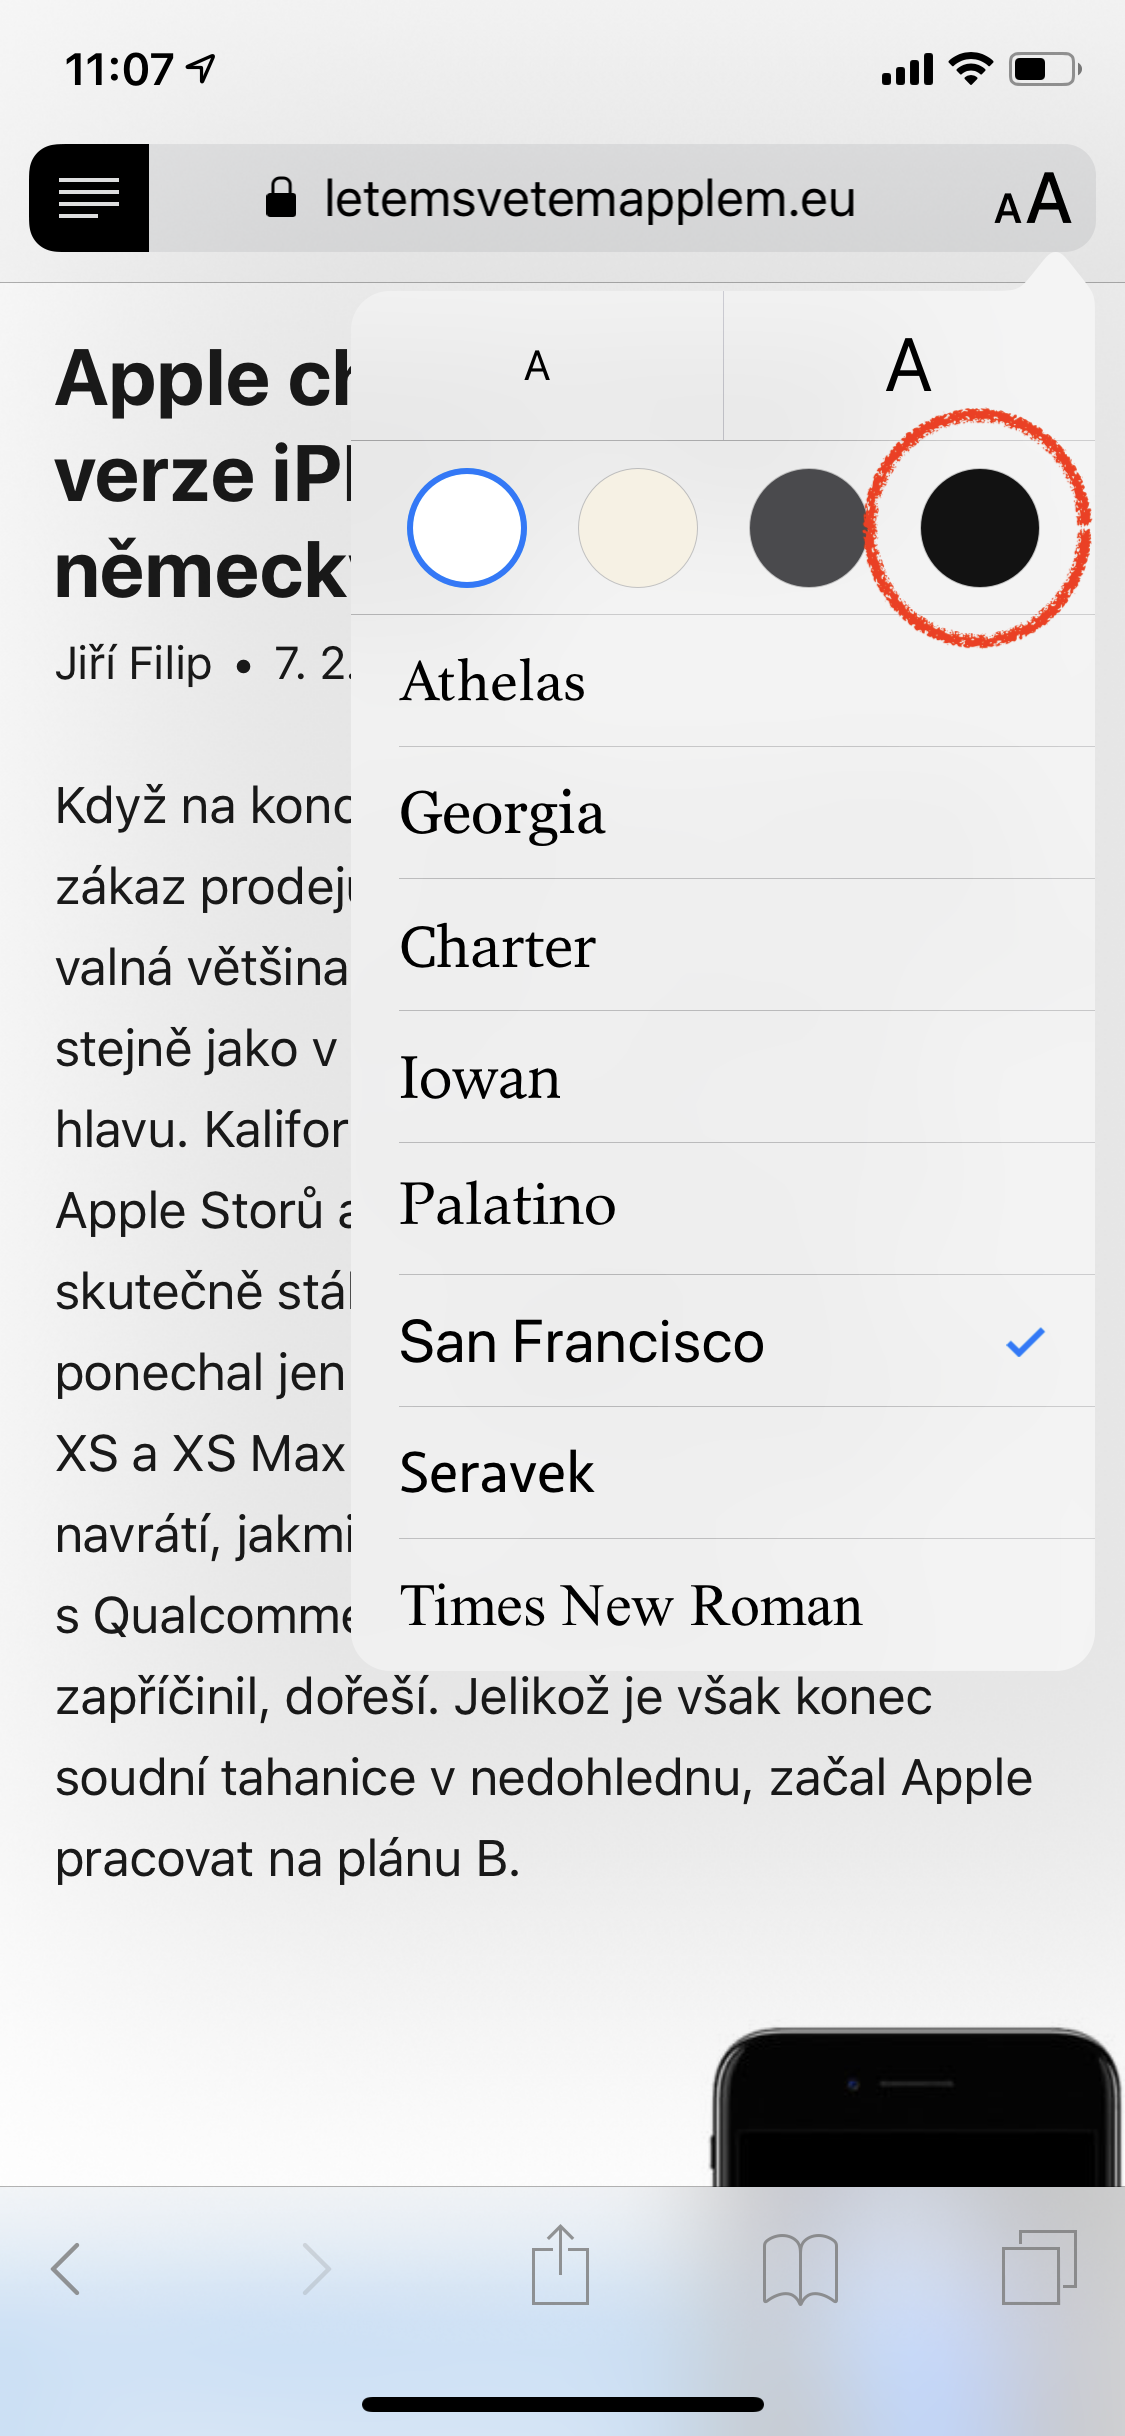Switch font to Georgia
The image size is (1125, 2436).
pos(502,813)
